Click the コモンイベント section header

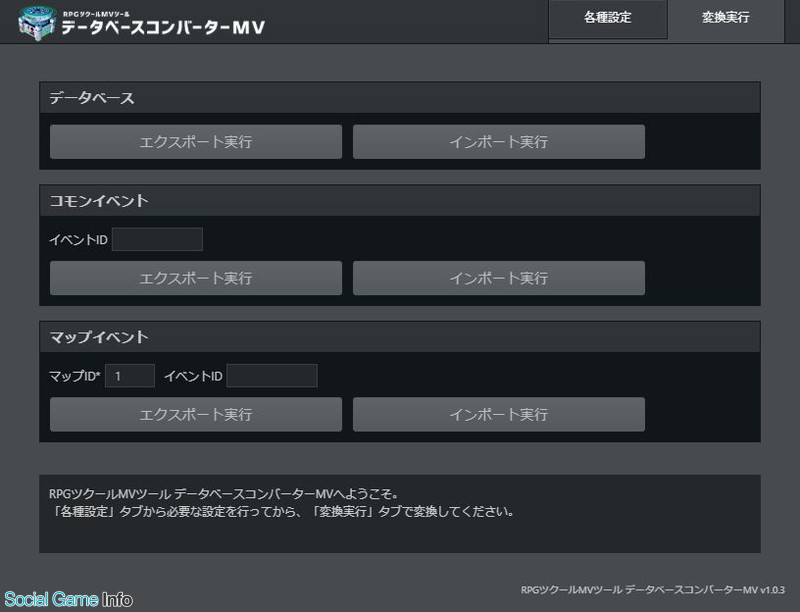pos(399,200)
